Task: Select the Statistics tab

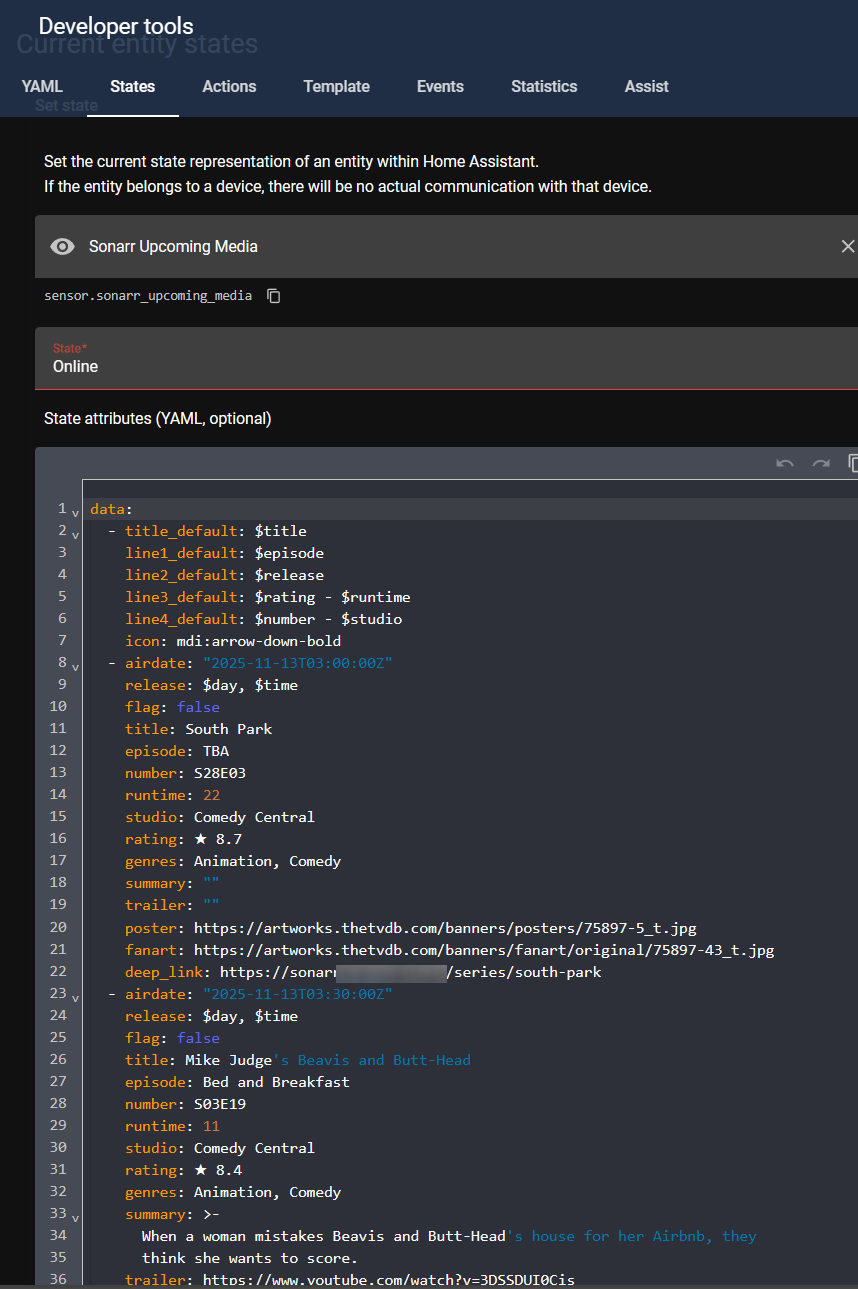Action: (544, 87)
